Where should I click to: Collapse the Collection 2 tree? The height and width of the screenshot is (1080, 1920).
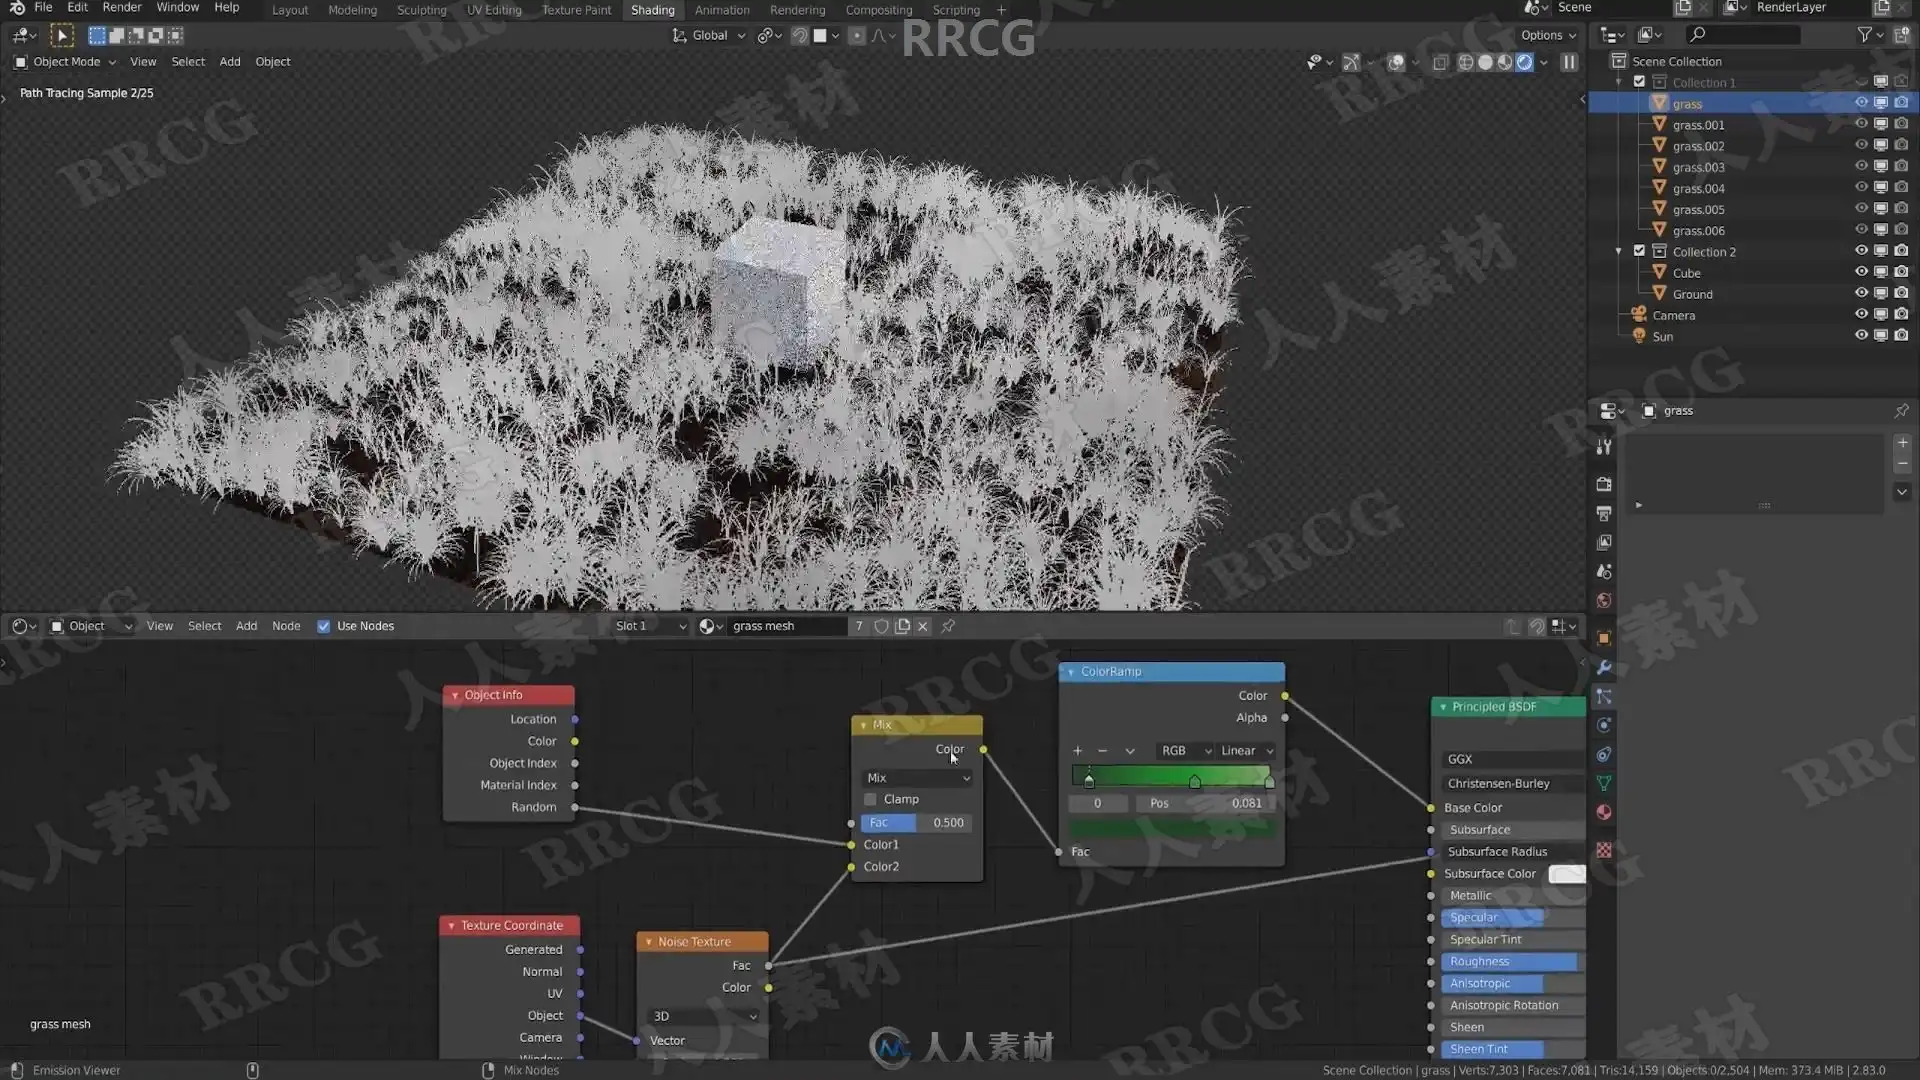1619,251
